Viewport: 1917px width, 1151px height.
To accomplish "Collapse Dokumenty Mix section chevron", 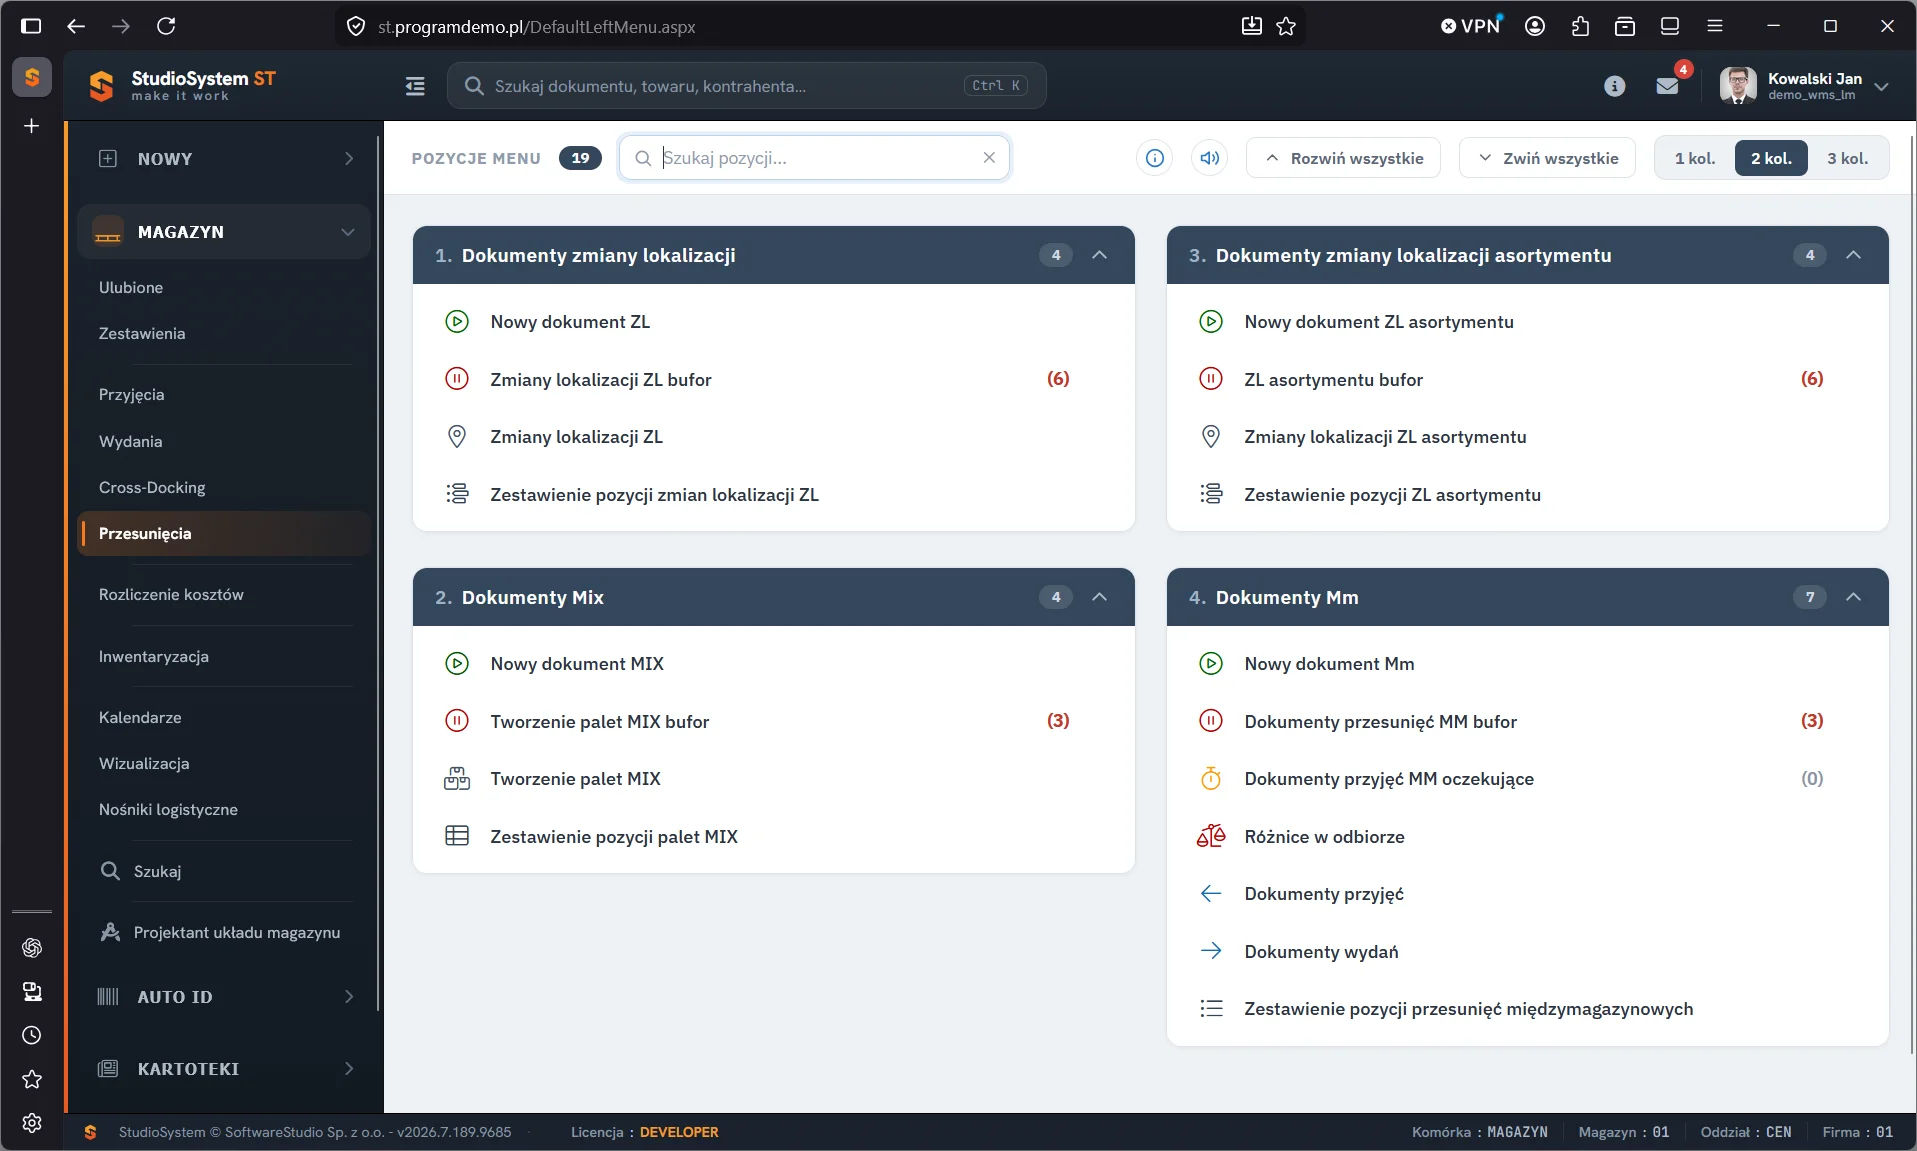I will [1099, 597].
